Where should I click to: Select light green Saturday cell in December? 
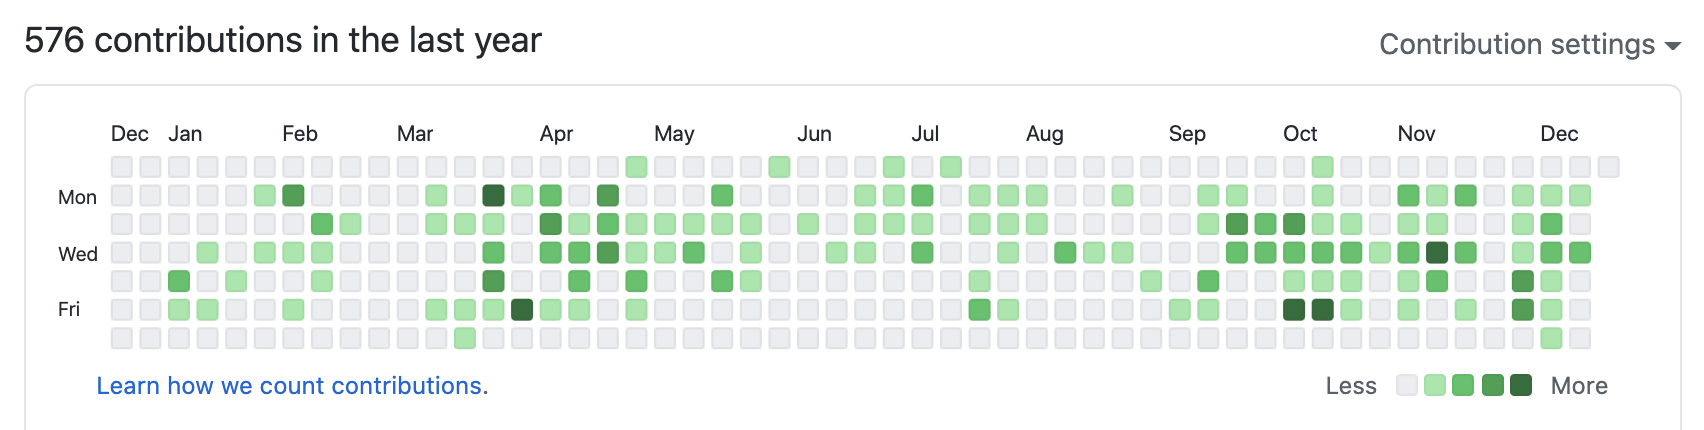(x=1551, y=338)
